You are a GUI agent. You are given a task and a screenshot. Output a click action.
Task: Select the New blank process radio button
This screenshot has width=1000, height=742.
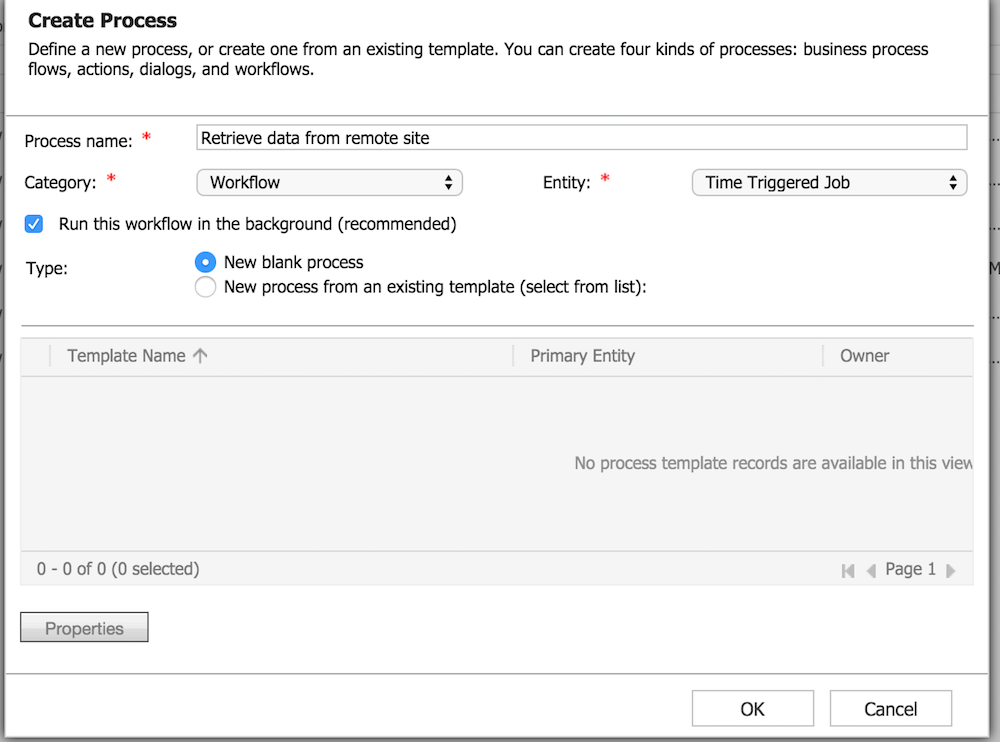point(205,262)
